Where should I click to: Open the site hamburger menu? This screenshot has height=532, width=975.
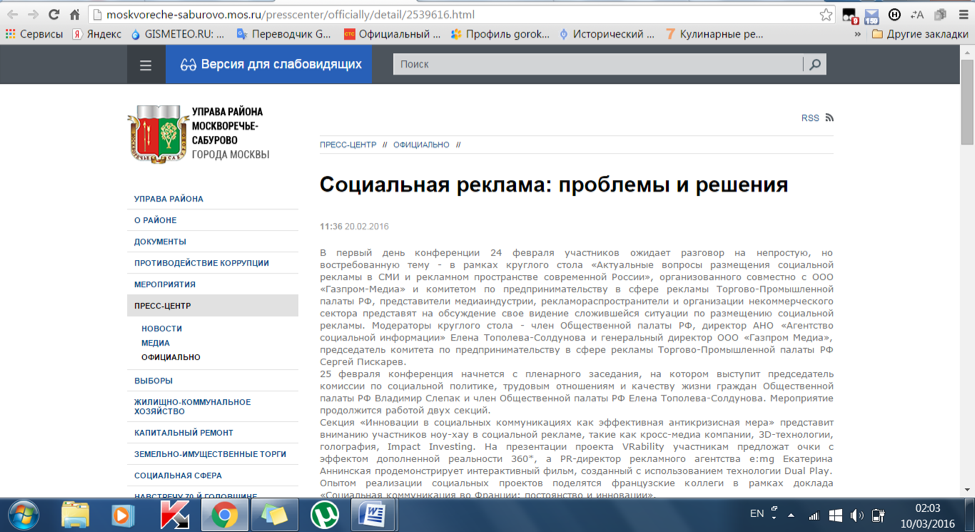(146, 65)
